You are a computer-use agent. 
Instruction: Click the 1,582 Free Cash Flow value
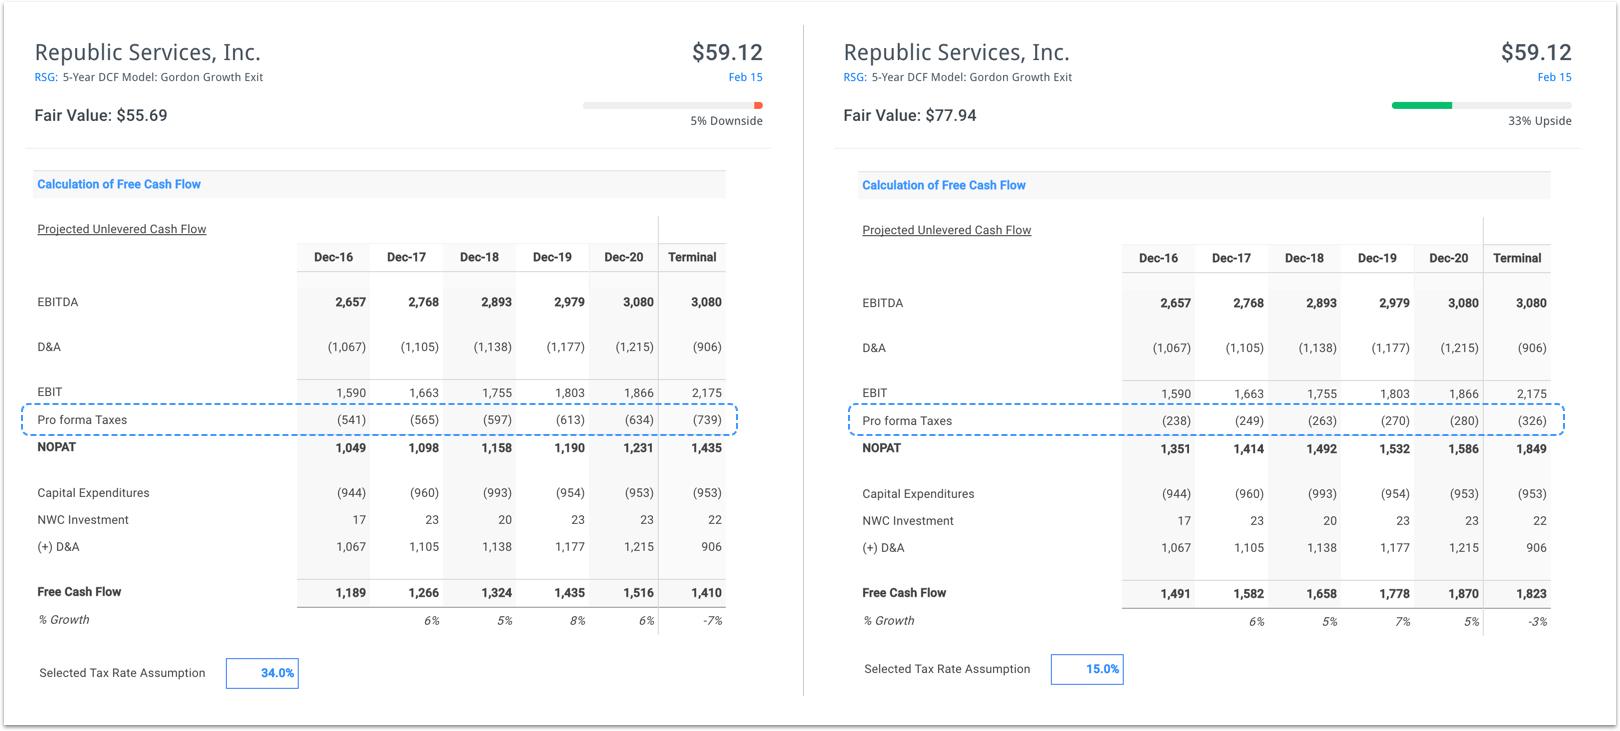tap(1248, 594)
